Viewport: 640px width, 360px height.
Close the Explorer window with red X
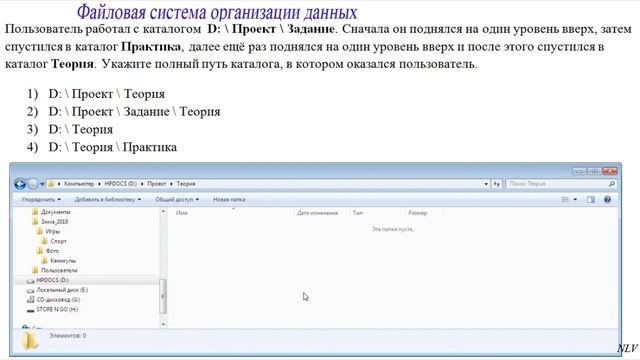(x=609, y=171)
